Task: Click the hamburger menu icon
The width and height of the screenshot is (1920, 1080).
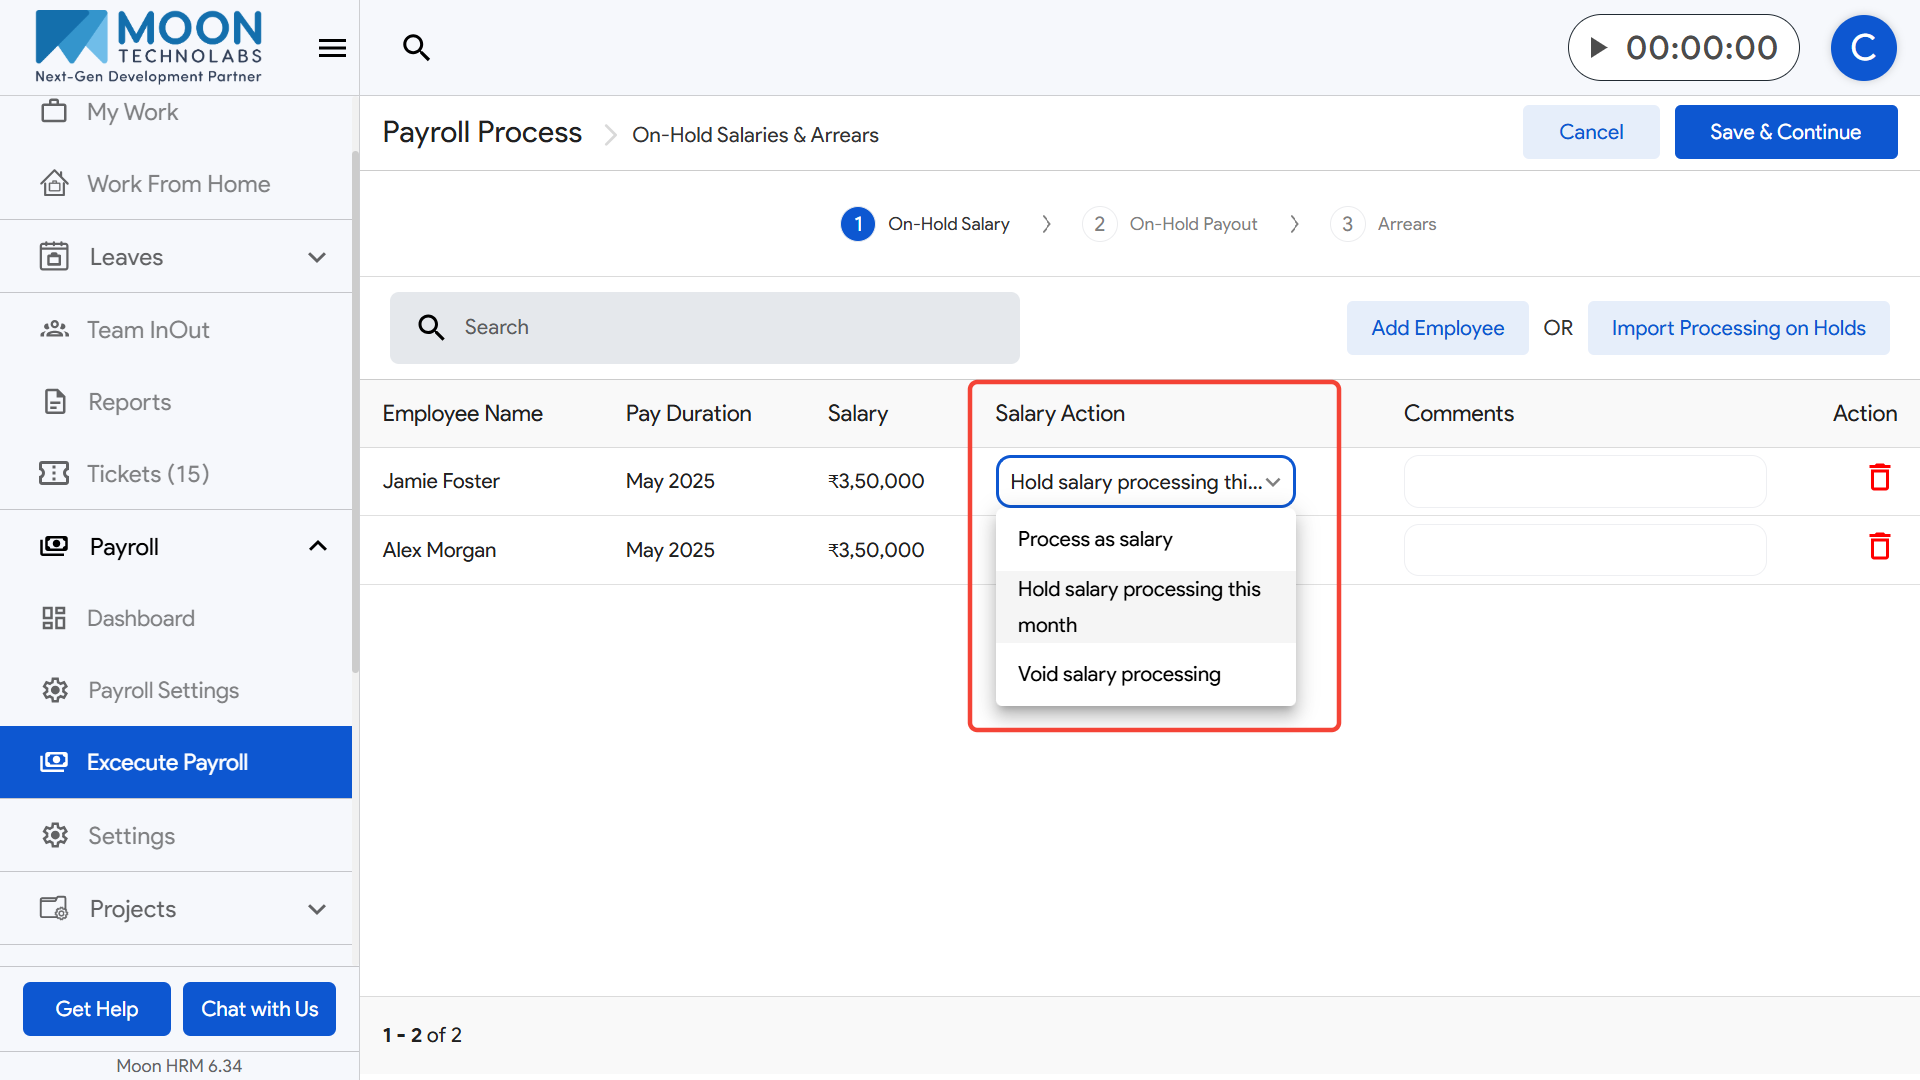Action: pyautogui.click(x=332, y=48)
